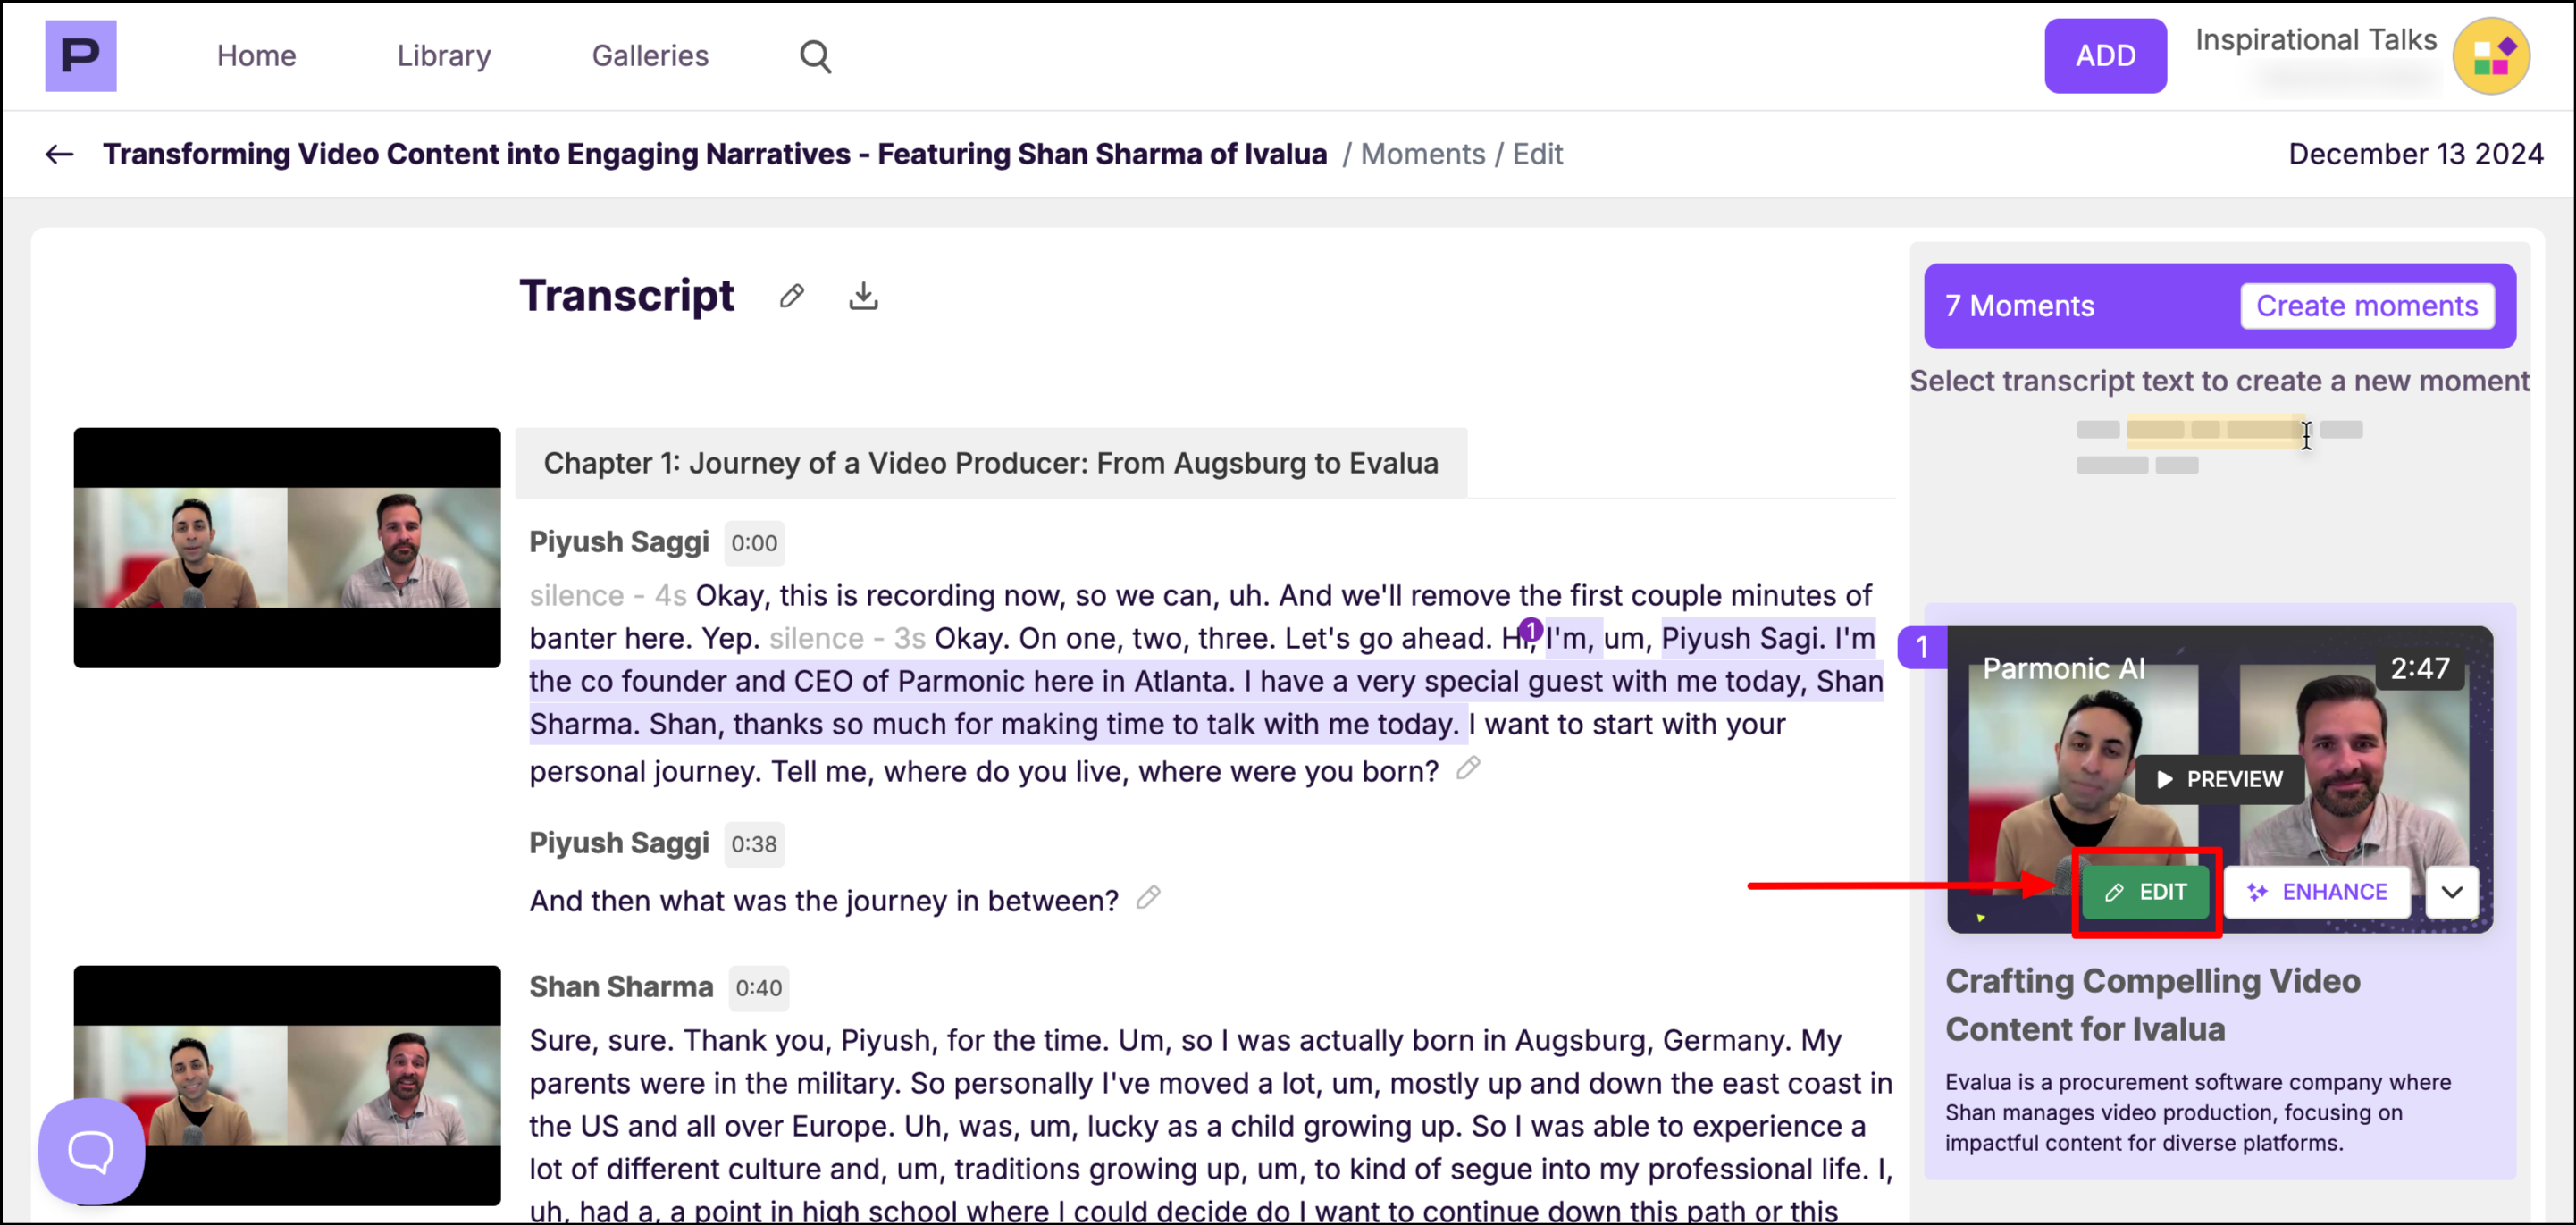Viewport: 2576px width, 1225px height.
Task: Click pencil icon after 'where were you born?'
Action: [x=1467, y=768]
